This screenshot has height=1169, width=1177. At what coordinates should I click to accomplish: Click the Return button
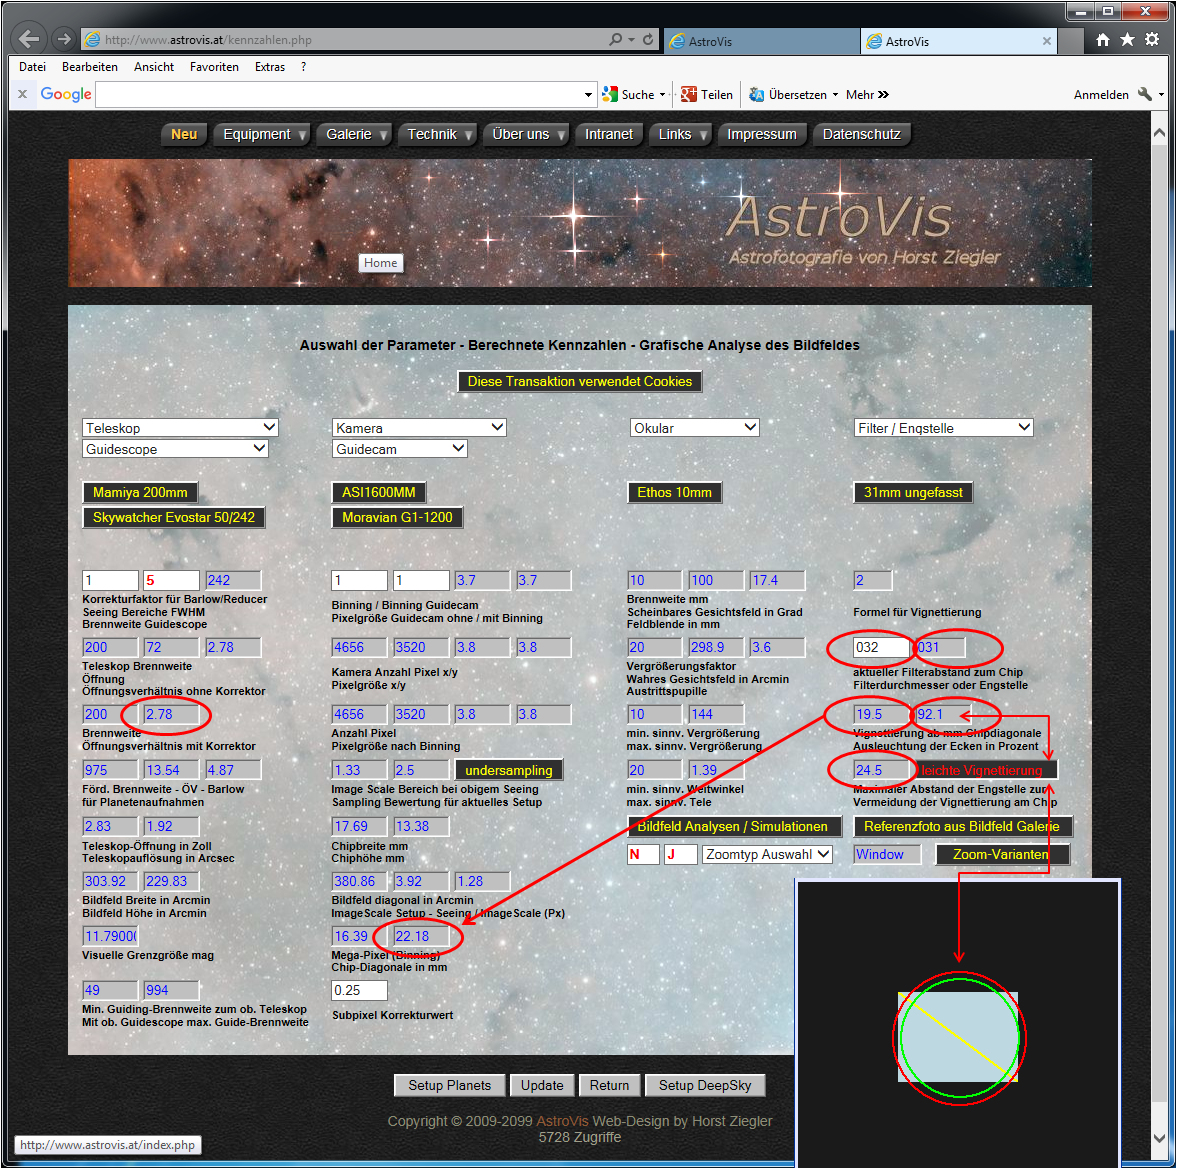coord(610,1085)
